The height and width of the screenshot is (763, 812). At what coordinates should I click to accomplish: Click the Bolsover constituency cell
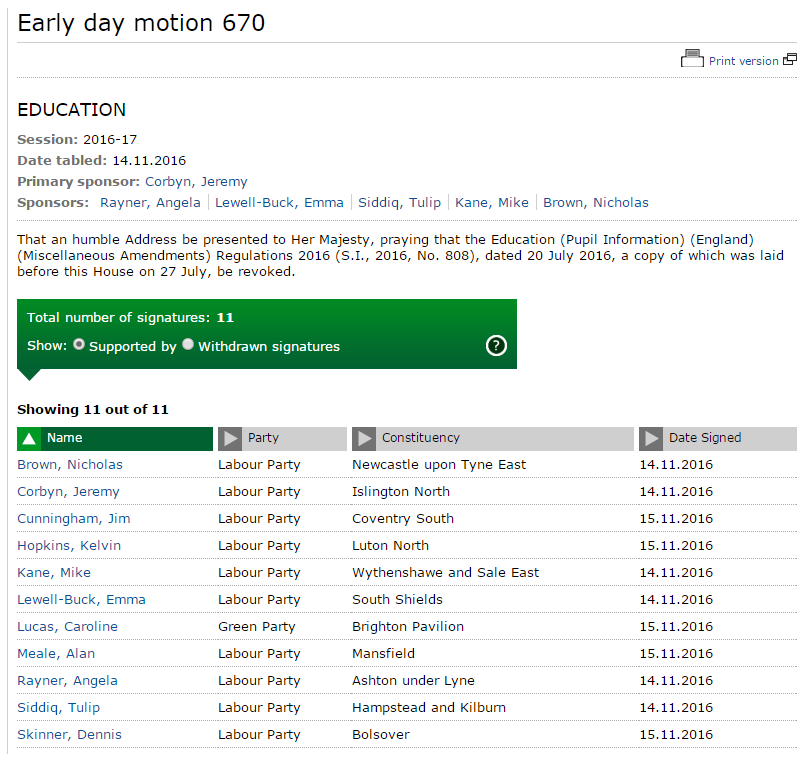(381, 735)
